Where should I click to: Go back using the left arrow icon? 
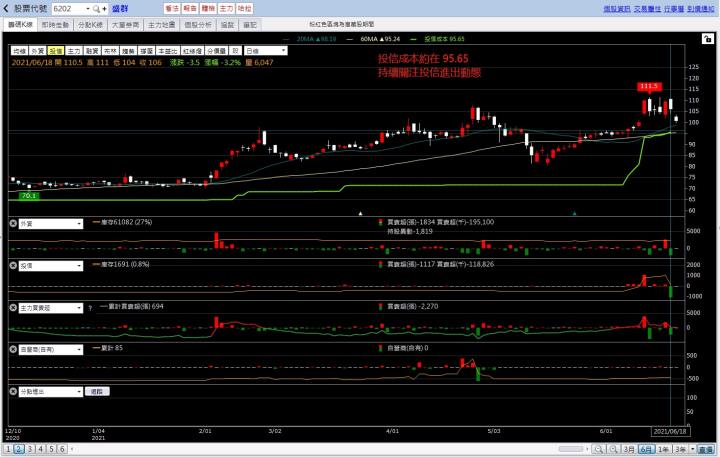[x=6, y=9]
